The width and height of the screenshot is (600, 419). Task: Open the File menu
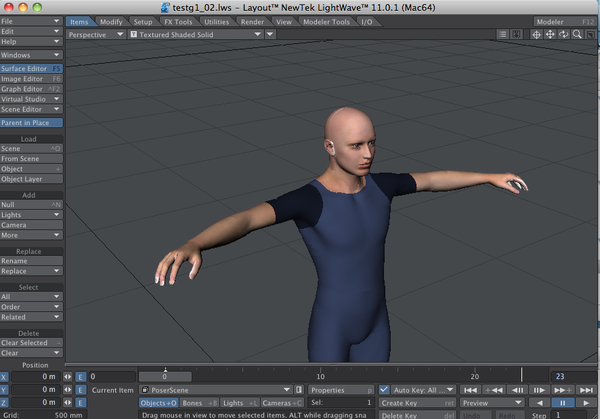tap(31, 21)
